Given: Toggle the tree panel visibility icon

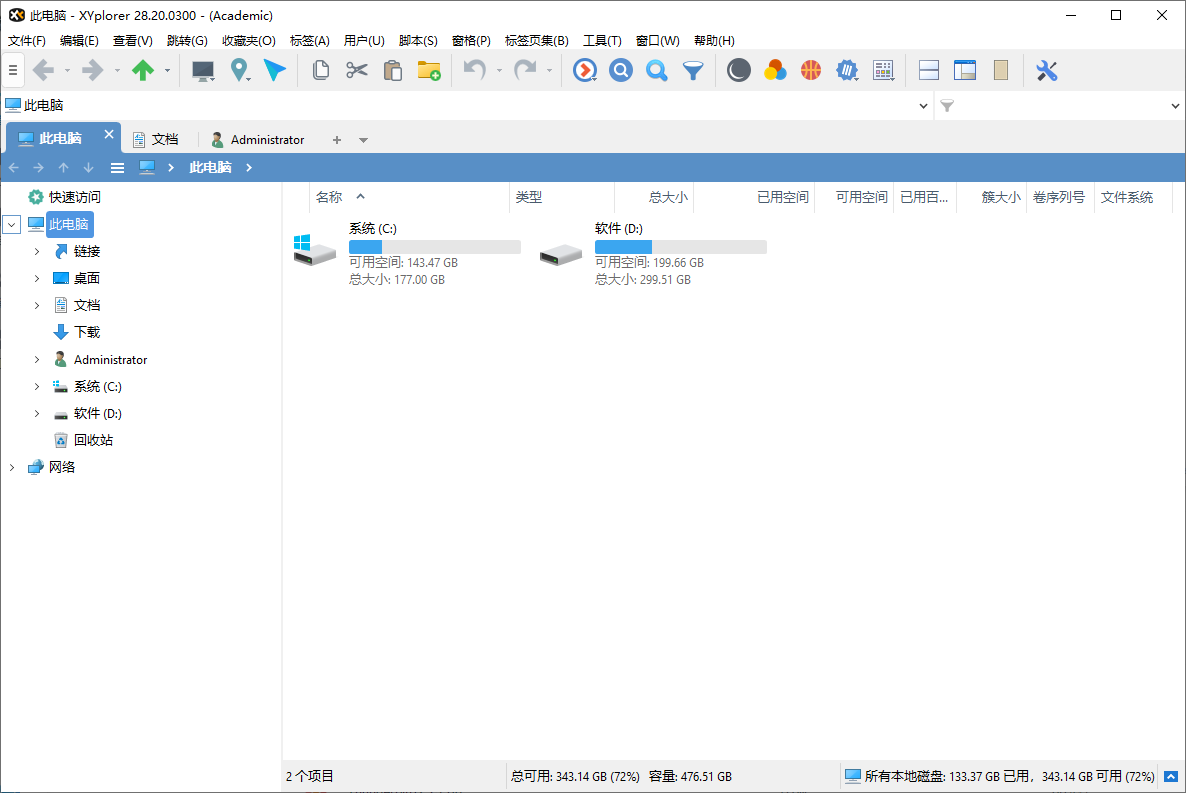Looking at the screenshot, I should (x=964, y=70).
